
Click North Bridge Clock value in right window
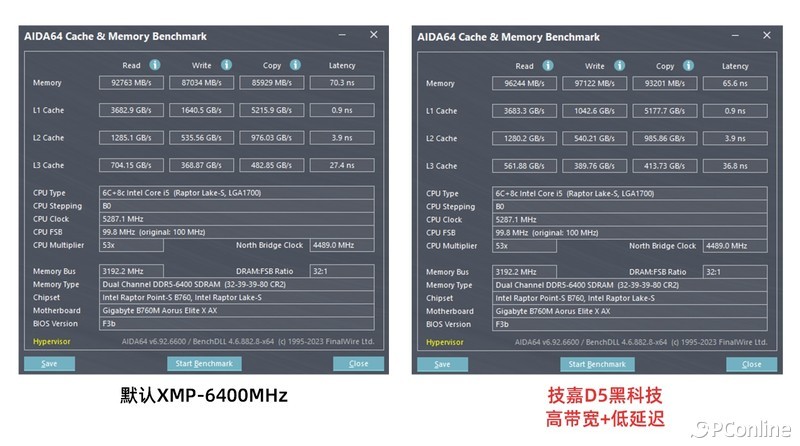(x=735, y=245)
